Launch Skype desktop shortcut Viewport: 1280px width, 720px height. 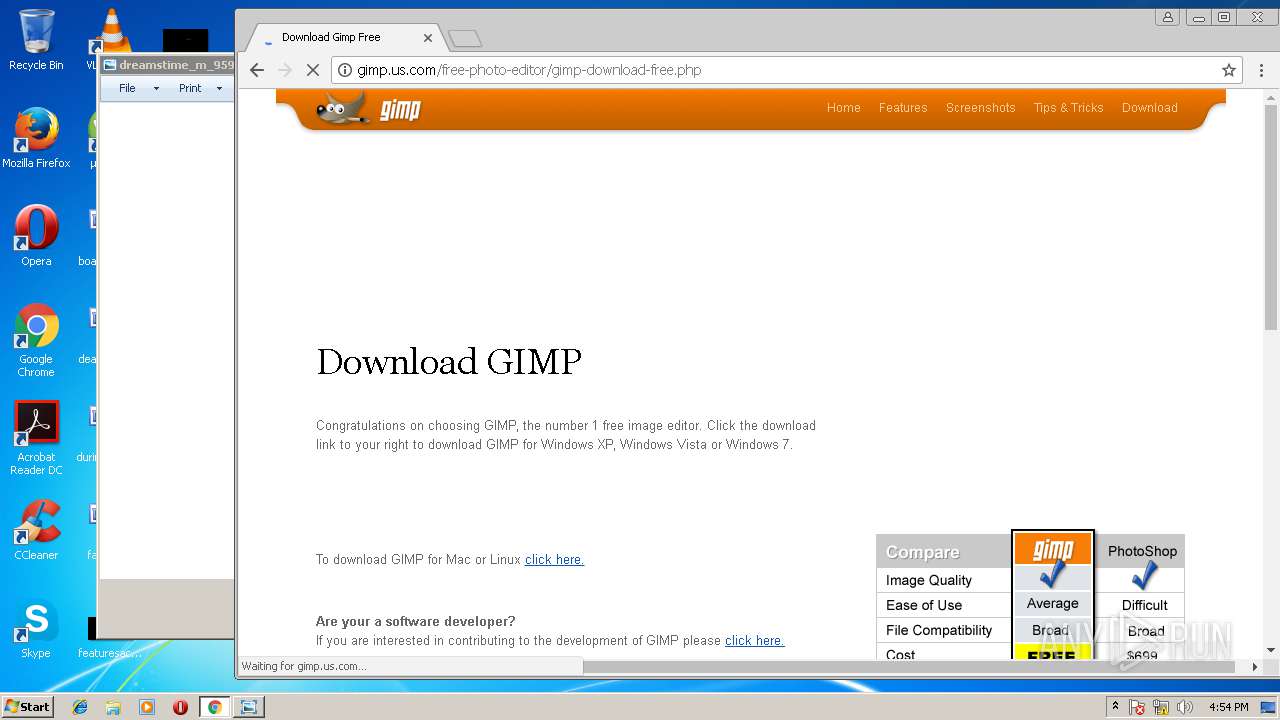point(36,628)
